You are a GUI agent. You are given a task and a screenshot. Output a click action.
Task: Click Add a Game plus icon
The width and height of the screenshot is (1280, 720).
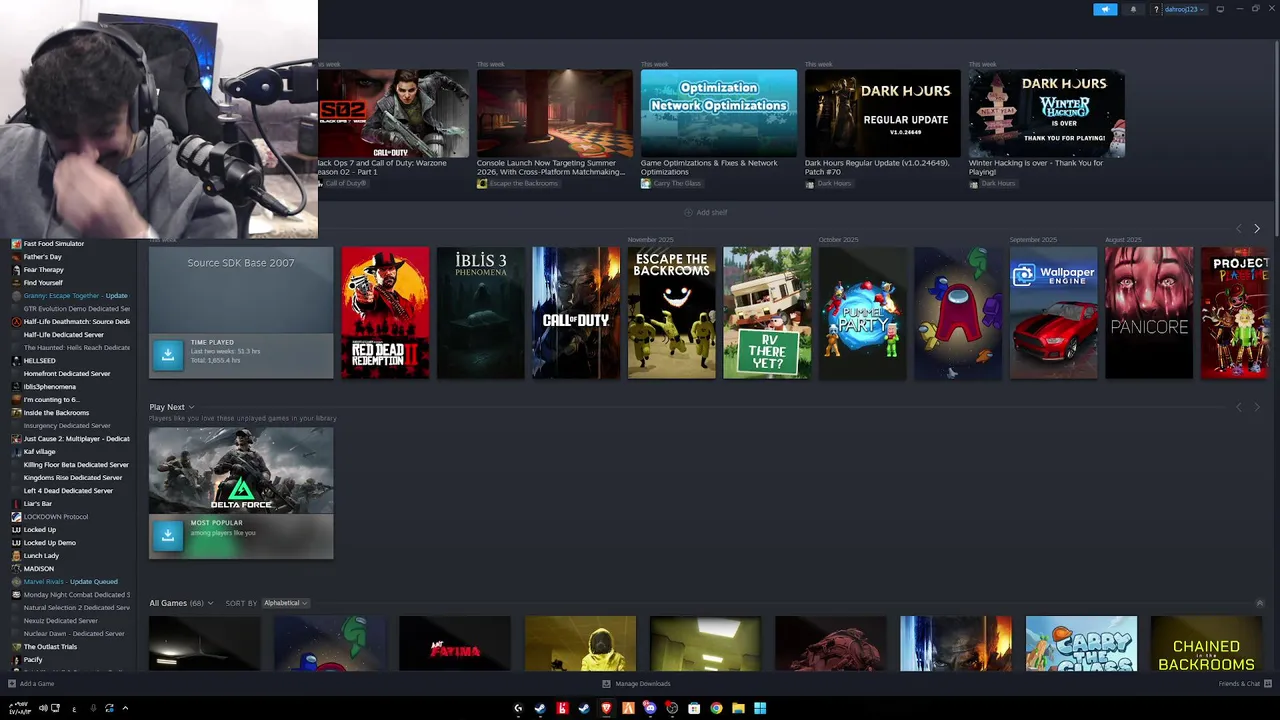12,684
